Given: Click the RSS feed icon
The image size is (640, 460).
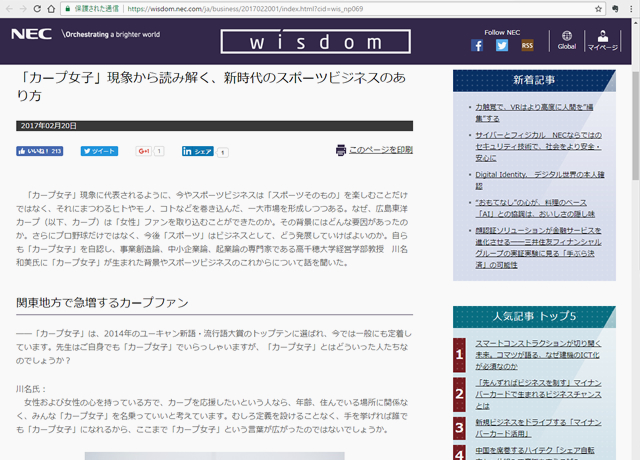Looking at the screenshot, I should [527, 45].
